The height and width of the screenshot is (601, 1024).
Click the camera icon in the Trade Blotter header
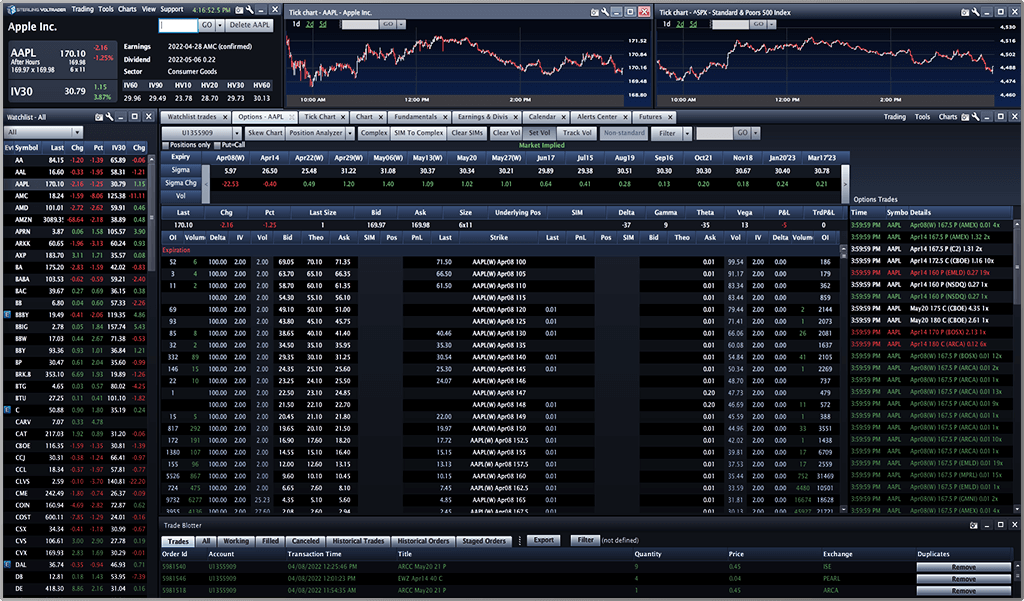(x=973, y=525)
